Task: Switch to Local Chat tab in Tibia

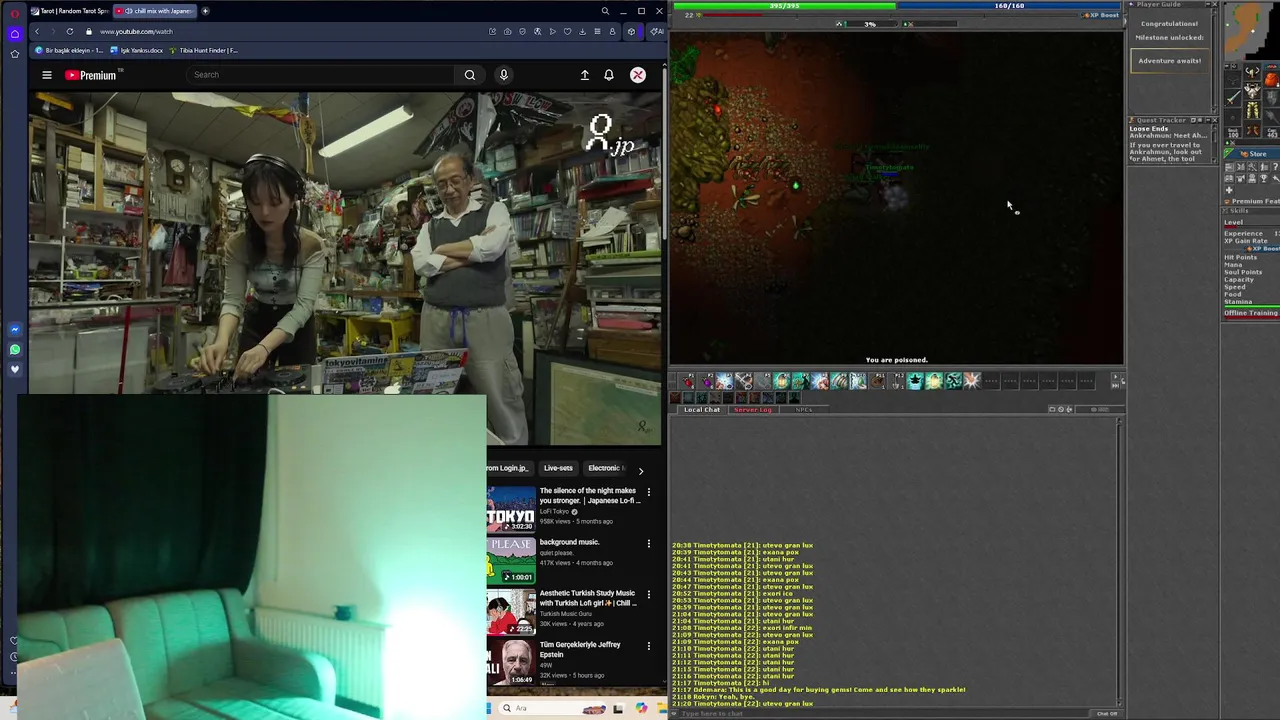Action: tap(702, 409)
